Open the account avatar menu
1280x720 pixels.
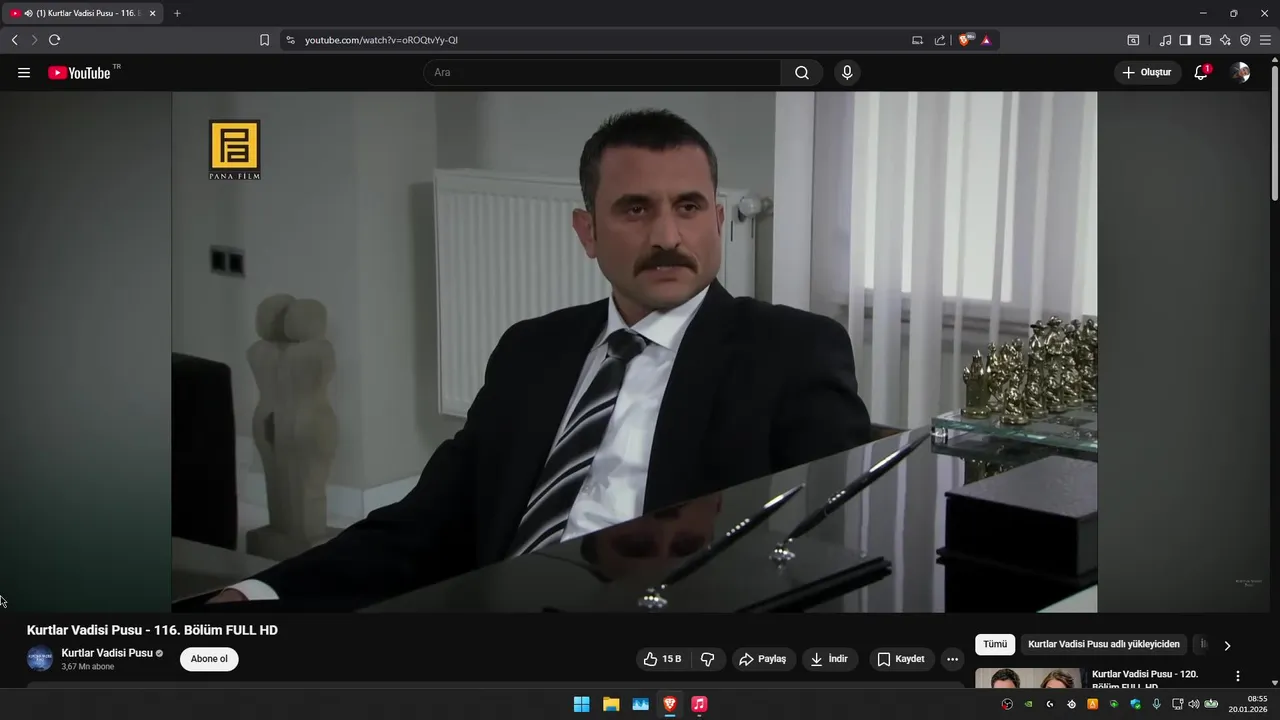pyautogui.click(x=1240, y=73)
